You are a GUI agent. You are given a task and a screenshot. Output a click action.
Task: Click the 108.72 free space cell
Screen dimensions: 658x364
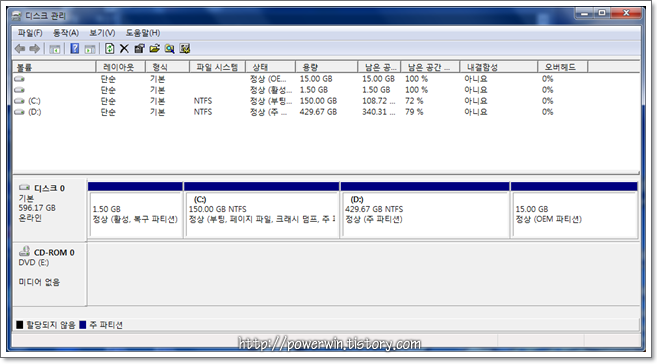tap(379, 101)
